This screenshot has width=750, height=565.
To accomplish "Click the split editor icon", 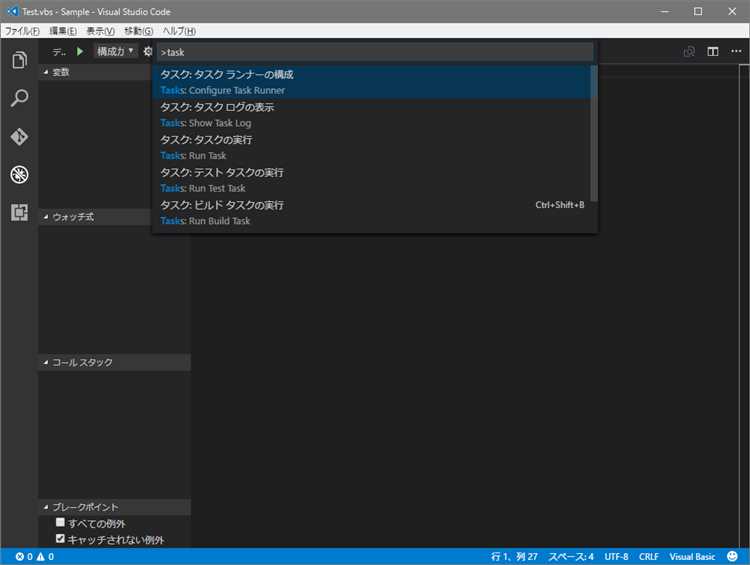I will (713, 51).
